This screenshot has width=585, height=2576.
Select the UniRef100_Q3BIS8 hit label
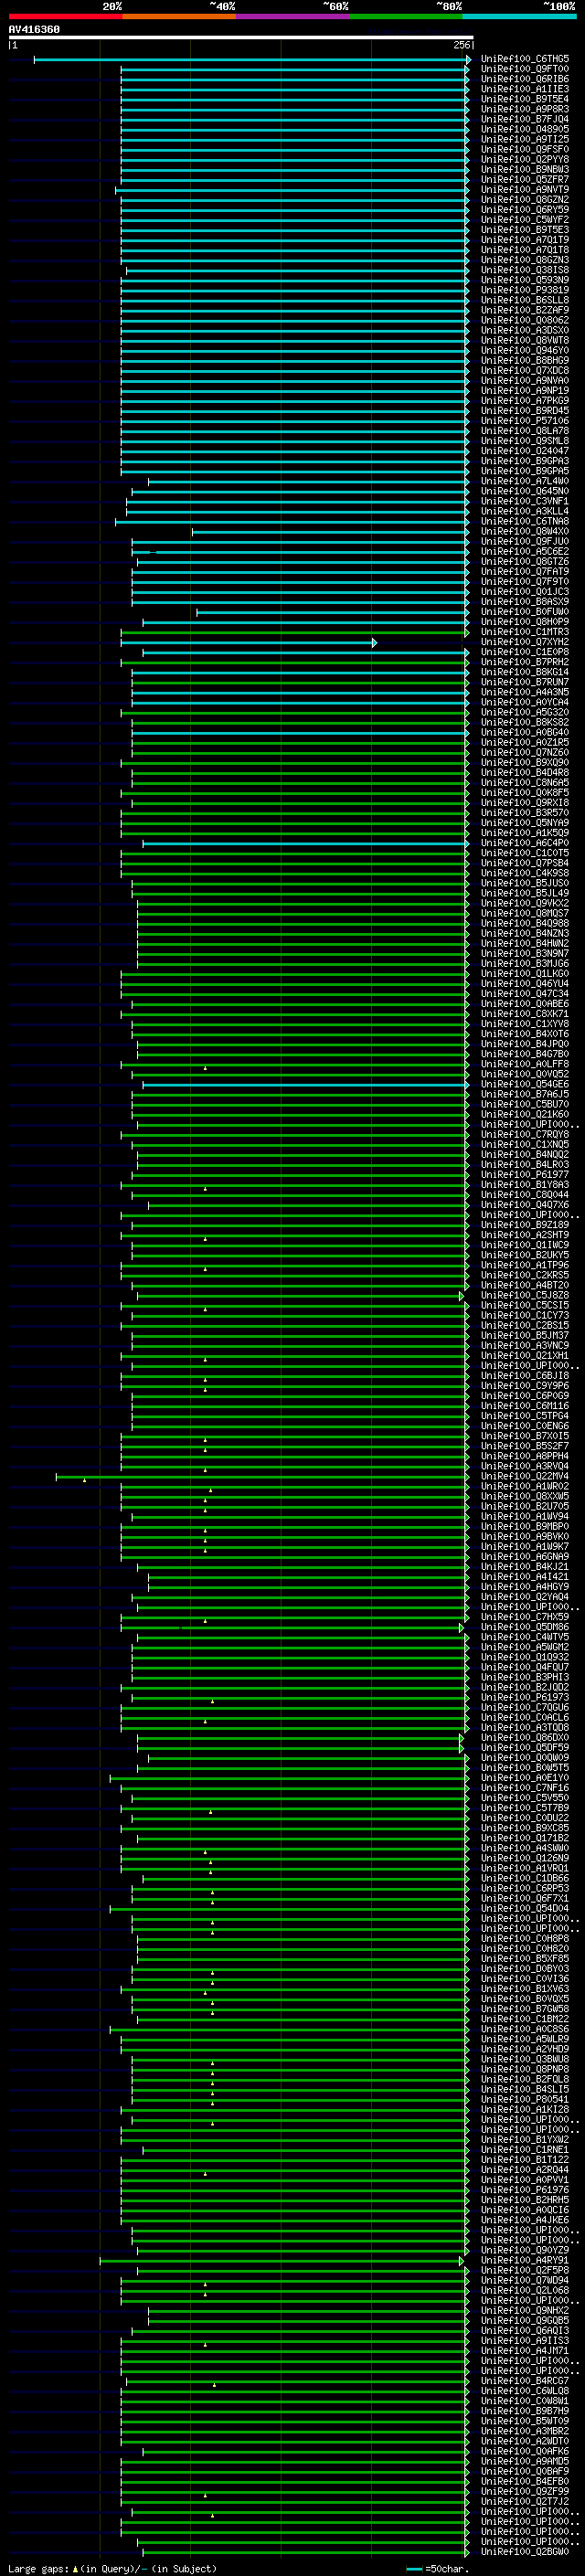(x=525, y=270)
